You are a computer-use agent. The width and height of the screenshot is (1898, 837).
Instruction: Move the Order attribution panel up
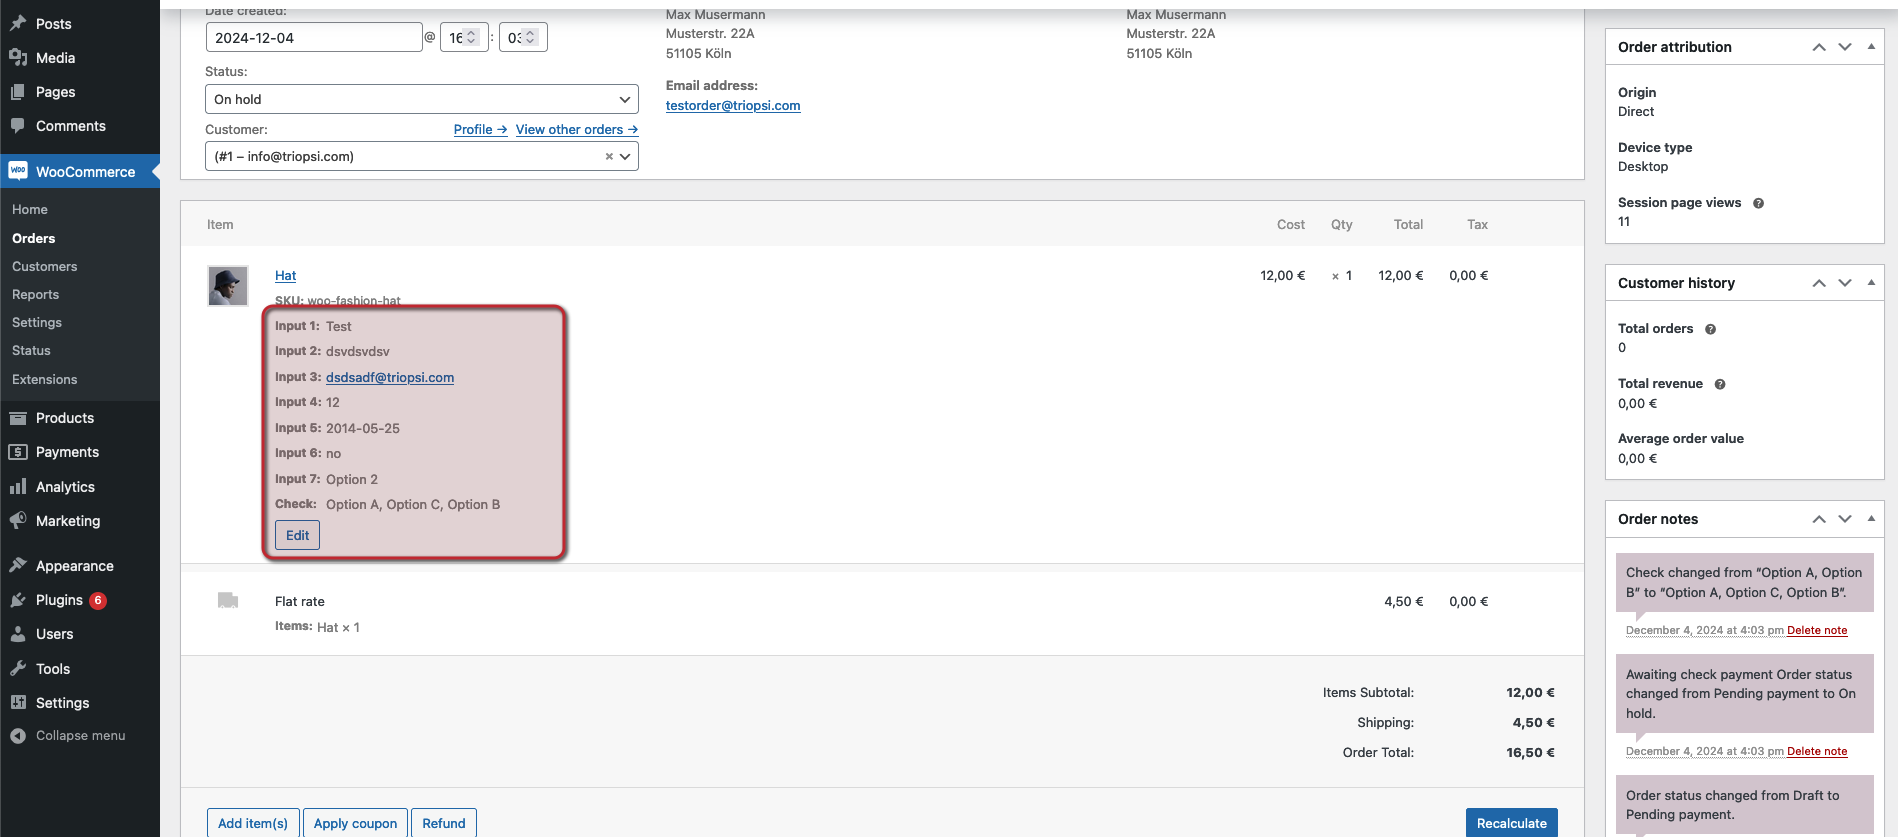1819,47
